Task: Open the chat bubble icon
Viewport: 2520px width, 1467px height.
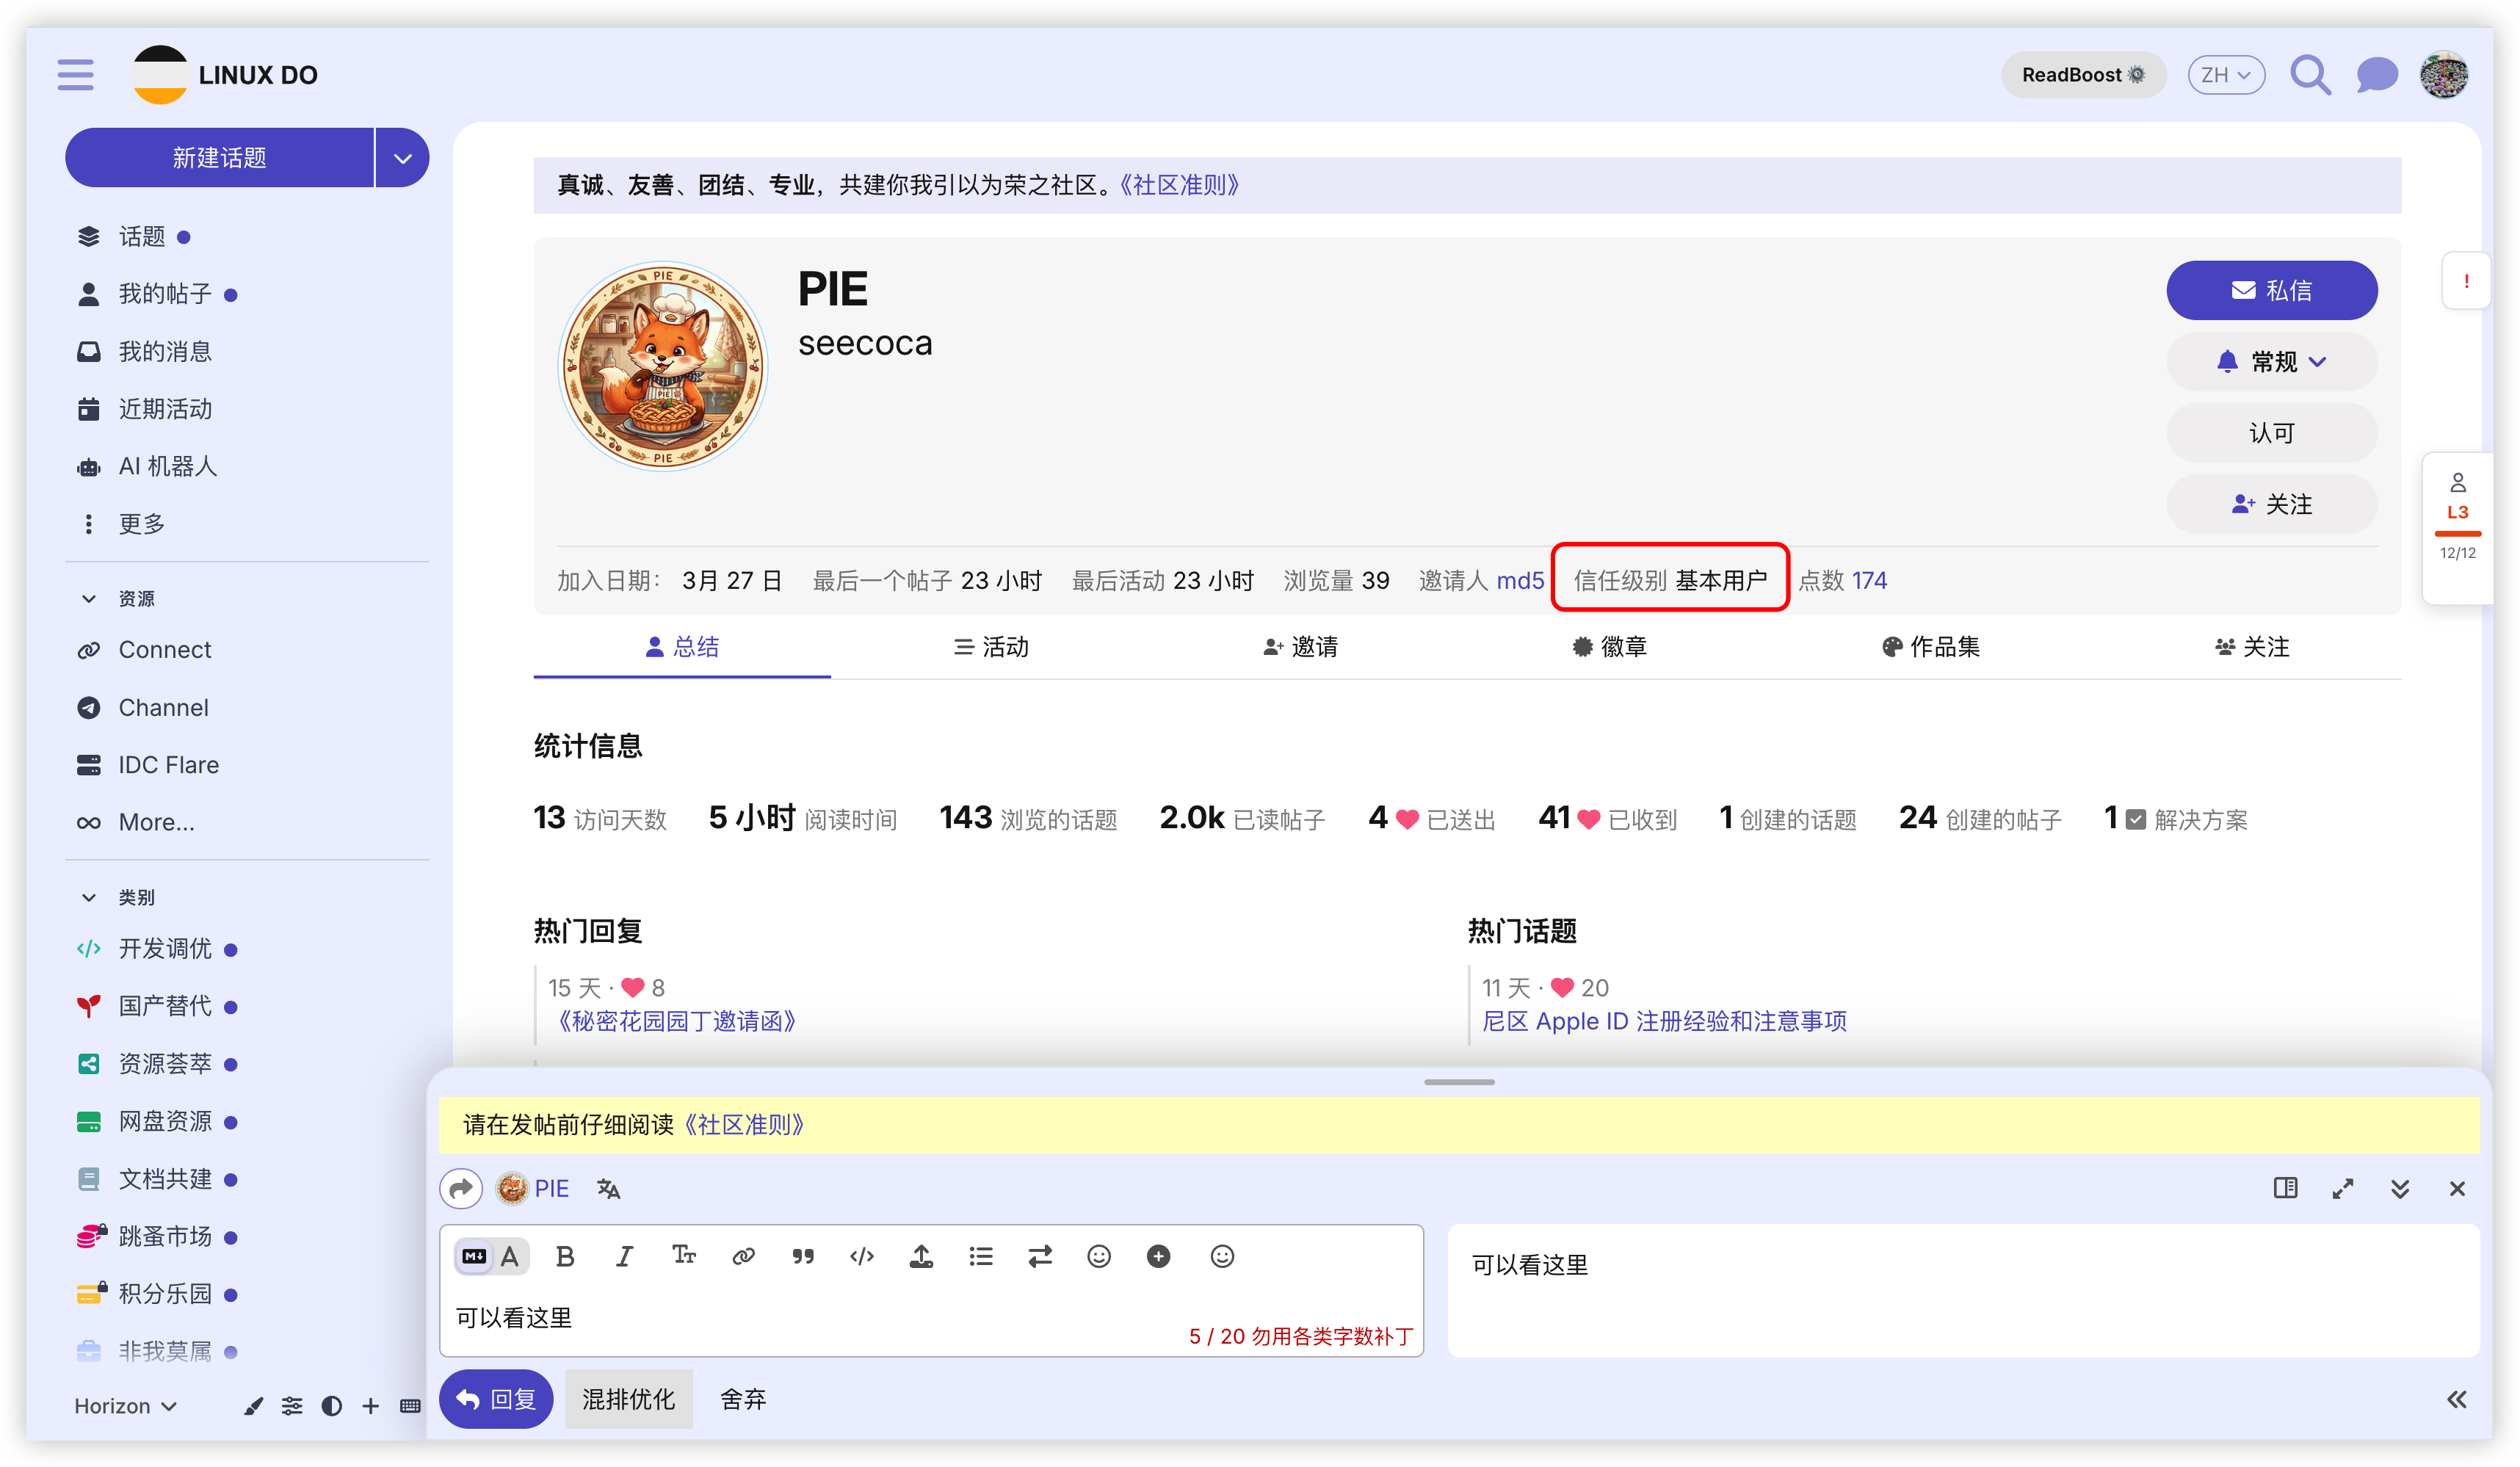Action: [x=2376, y=75]
